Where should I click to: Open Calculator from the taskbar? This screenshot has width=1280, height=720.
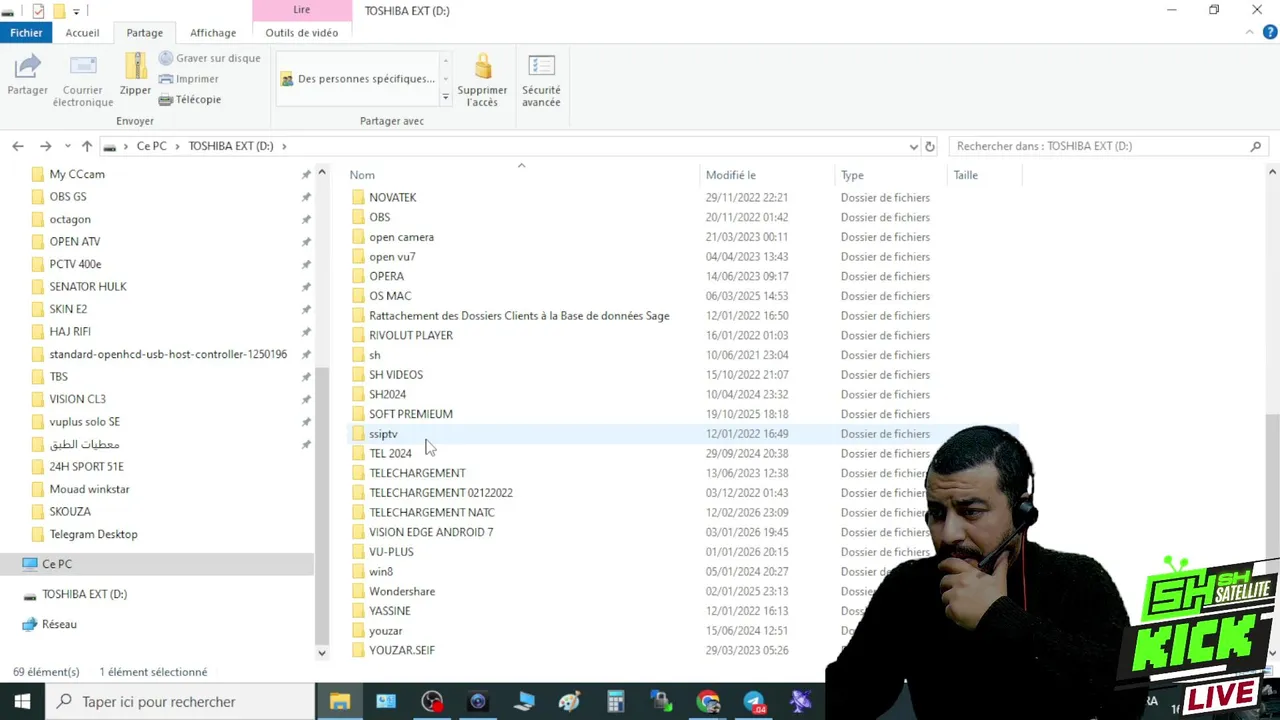coord(615,701)
